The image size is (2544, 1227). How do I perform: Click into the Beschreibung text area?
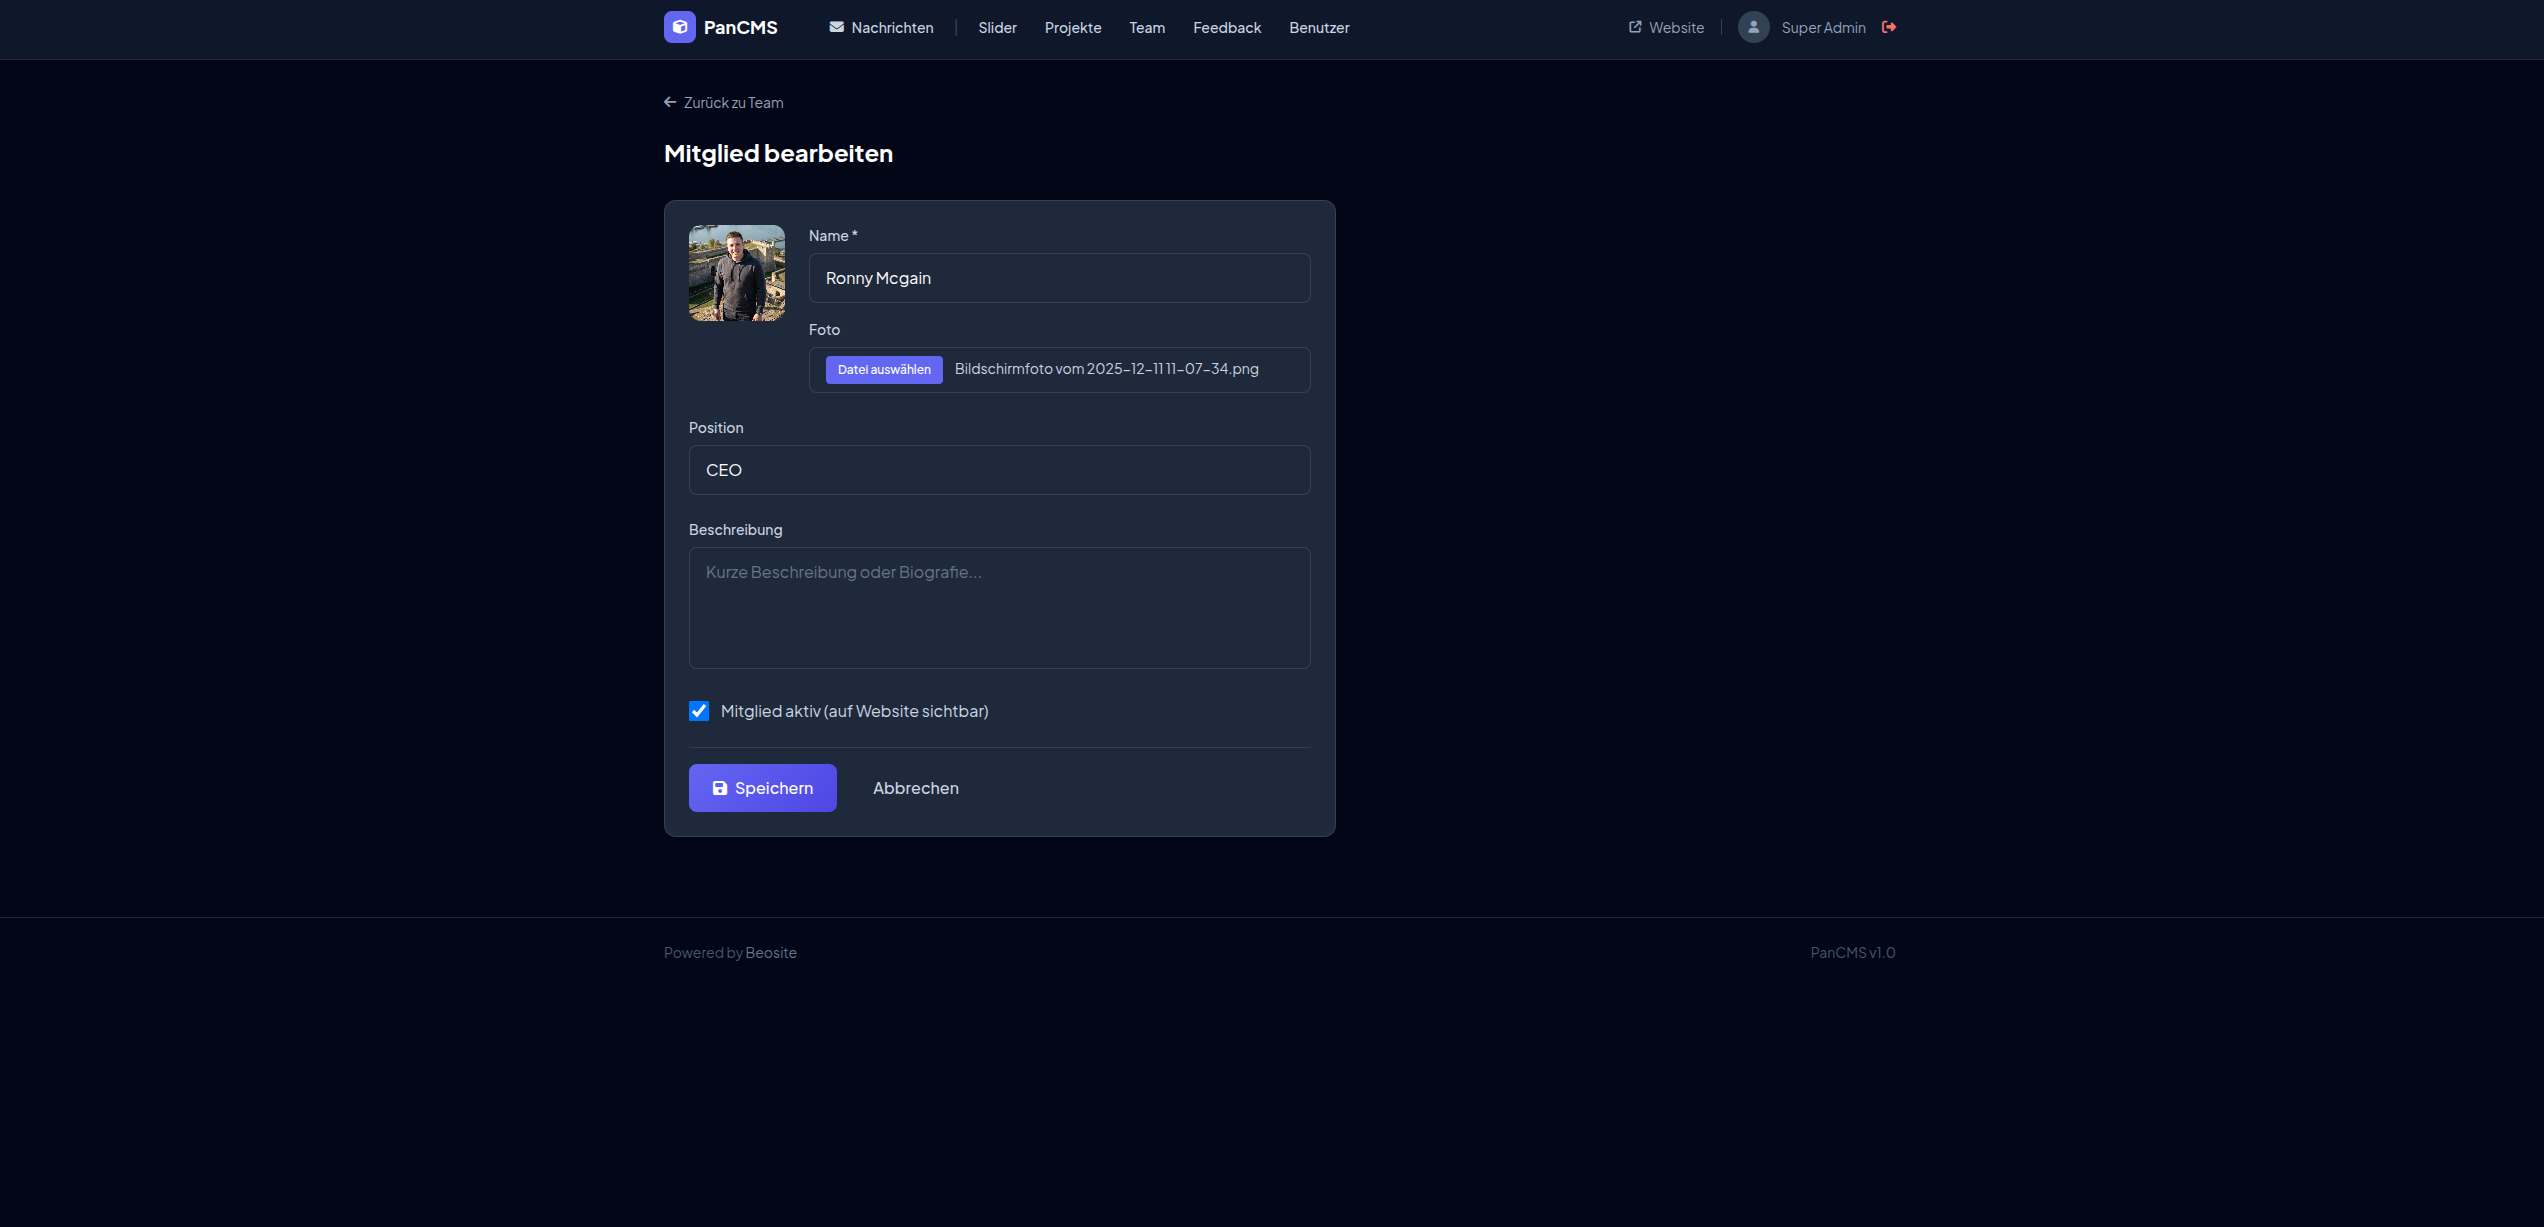pyautogui.click(x=999, y=607)
